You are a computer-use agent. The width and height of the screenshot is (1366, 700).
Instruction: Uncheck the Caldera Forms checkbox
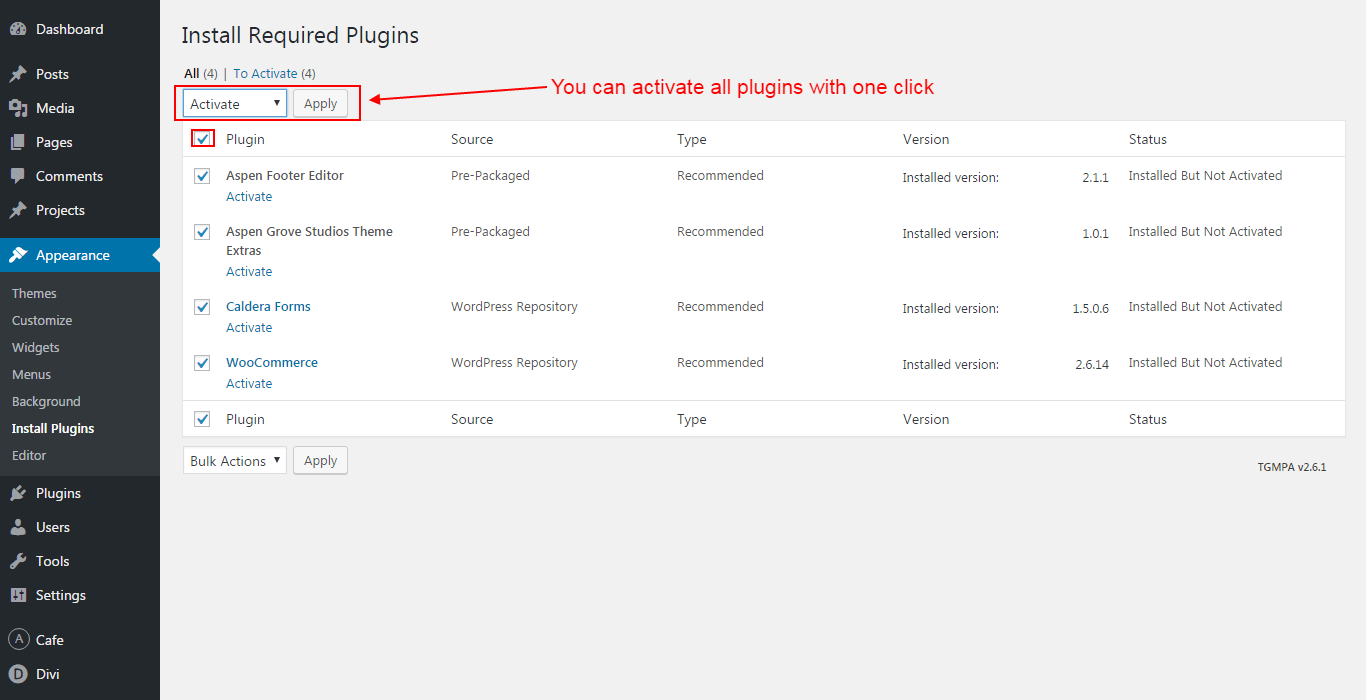tap(202, 307)
